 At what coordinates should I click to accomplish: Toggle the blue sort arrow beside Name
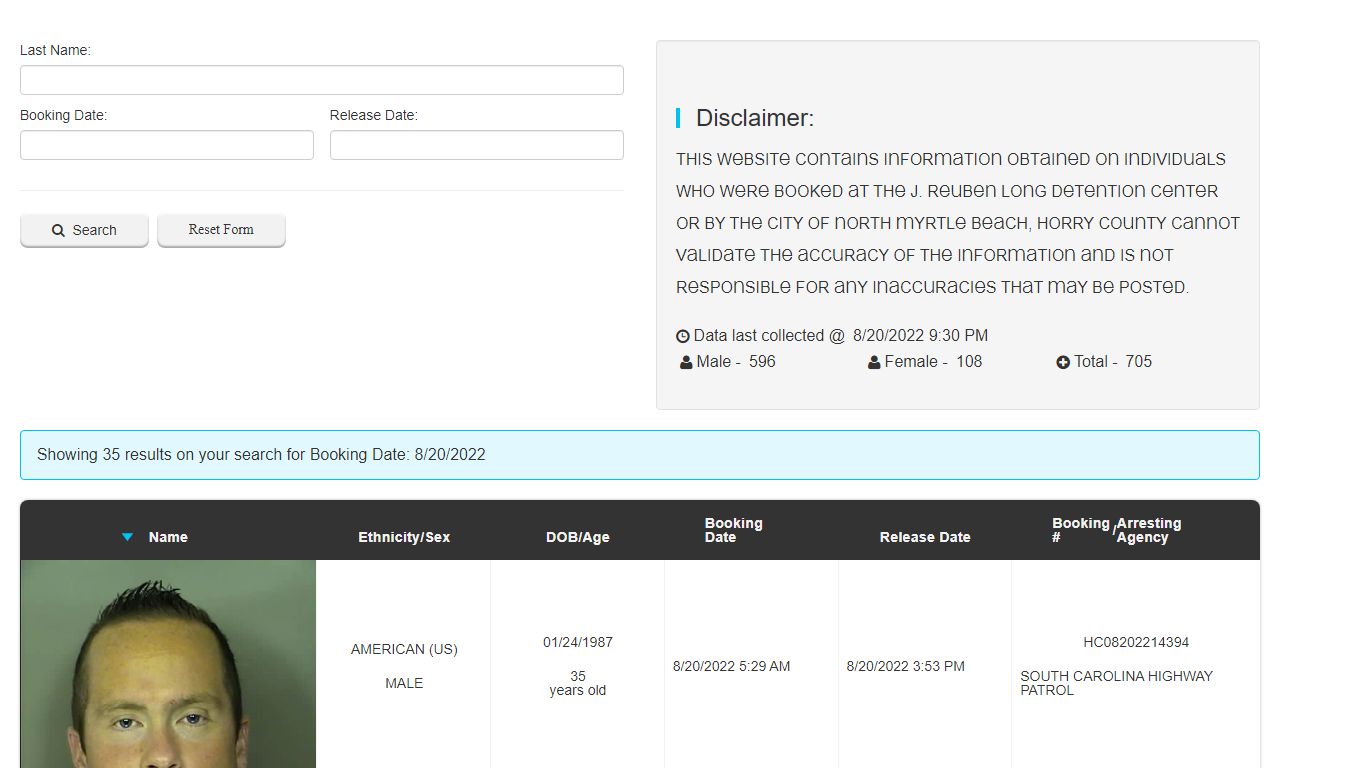pos(127,537)
